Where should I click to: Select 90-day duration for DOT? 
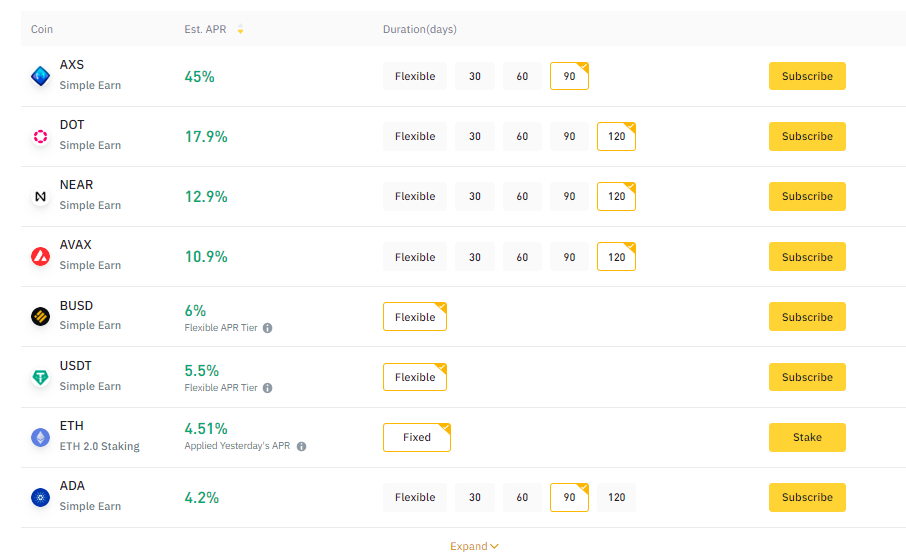coord(569,136)
